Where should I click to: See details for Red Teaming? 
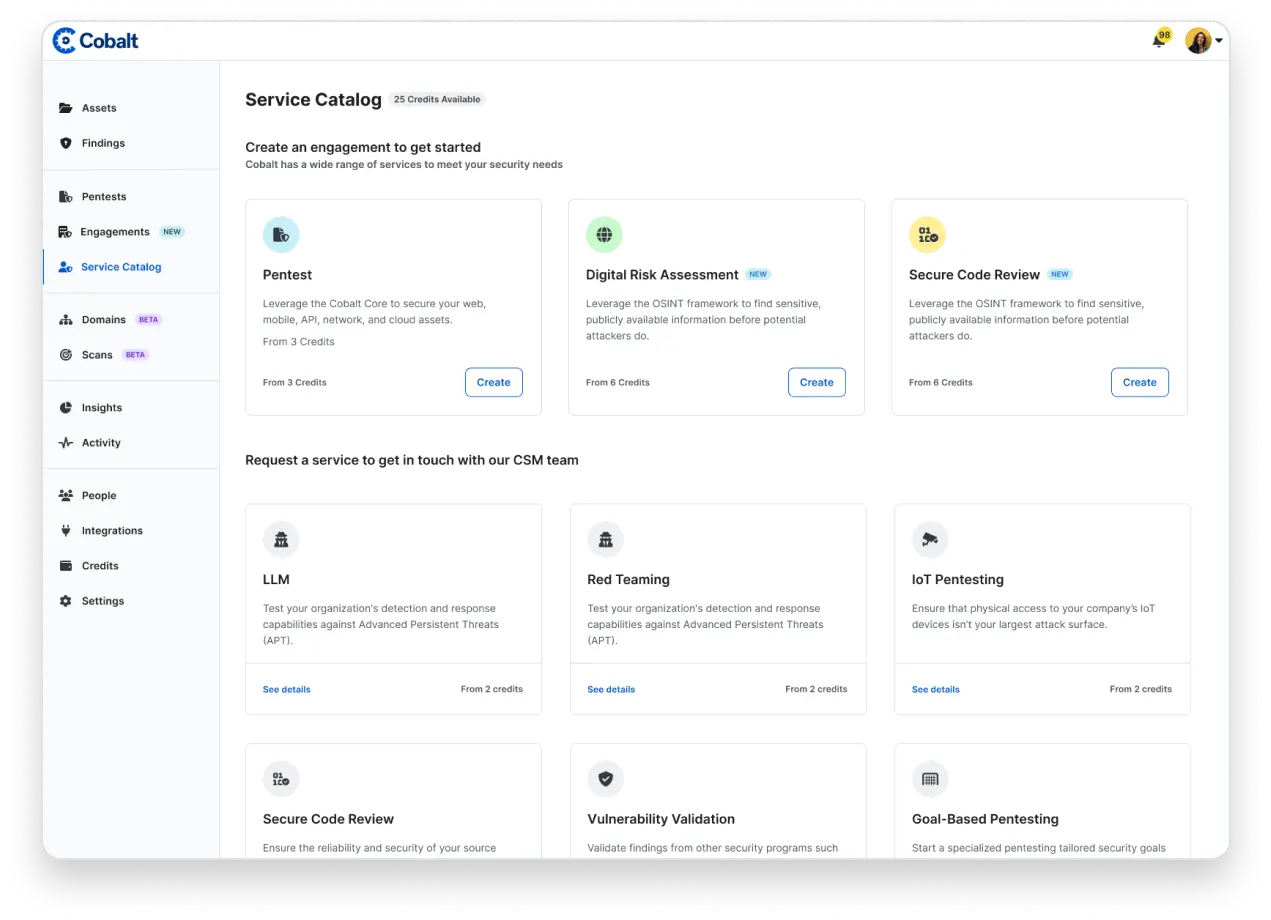tap(610, 689)
